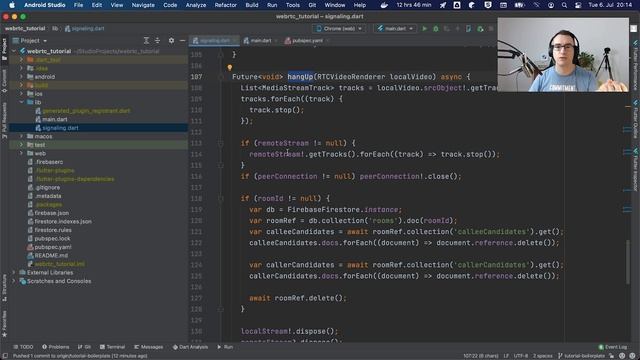Click the lib breadcrumb in navigation bar
The width and height of the screenshot is (640, 360).
[x=55, y=29]
